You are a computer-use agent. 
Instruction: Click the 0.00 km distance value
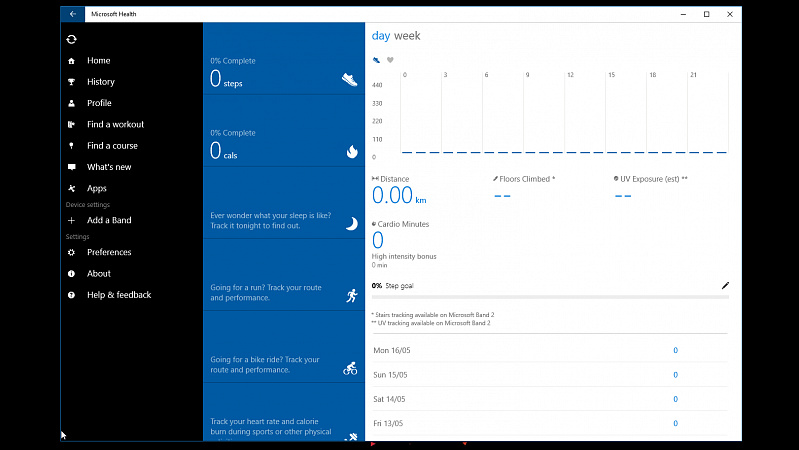click(399, 195)
